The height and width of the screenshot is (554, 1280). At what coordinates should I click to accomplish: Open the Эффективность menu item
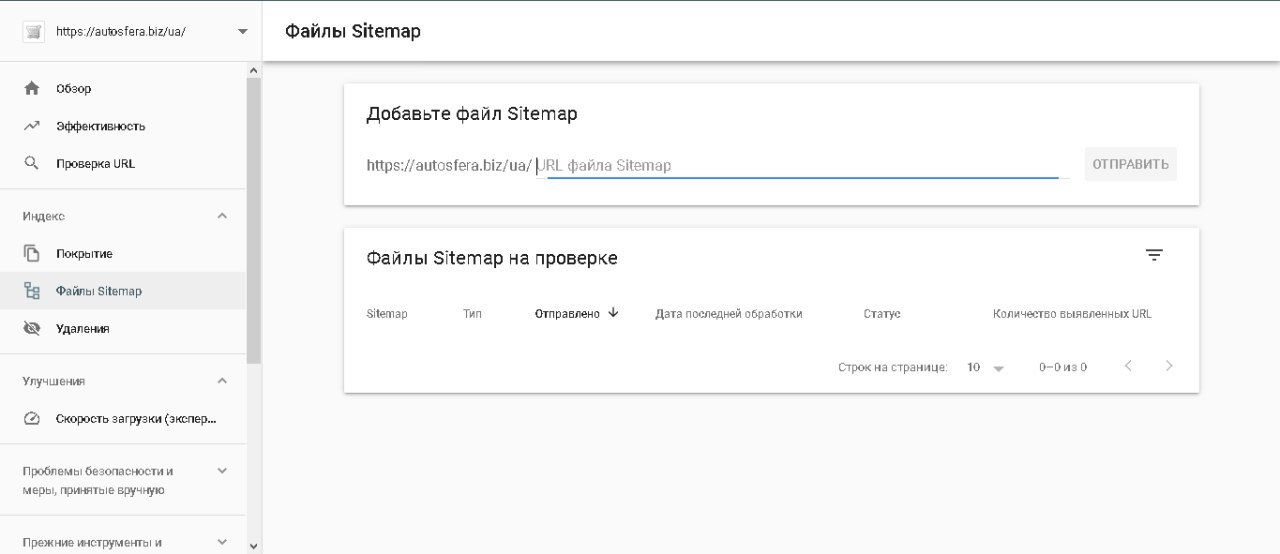pyautogui.click(x=124, y=126)
